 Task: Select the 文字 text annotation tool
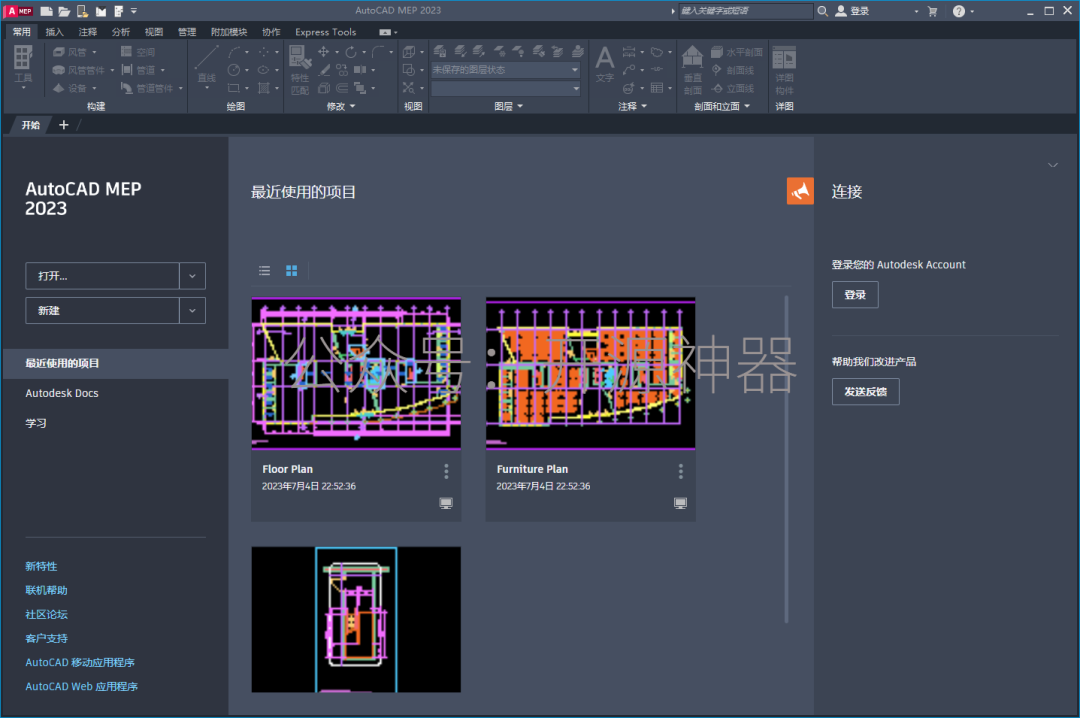pyautogui.click(x=605, y=65)
